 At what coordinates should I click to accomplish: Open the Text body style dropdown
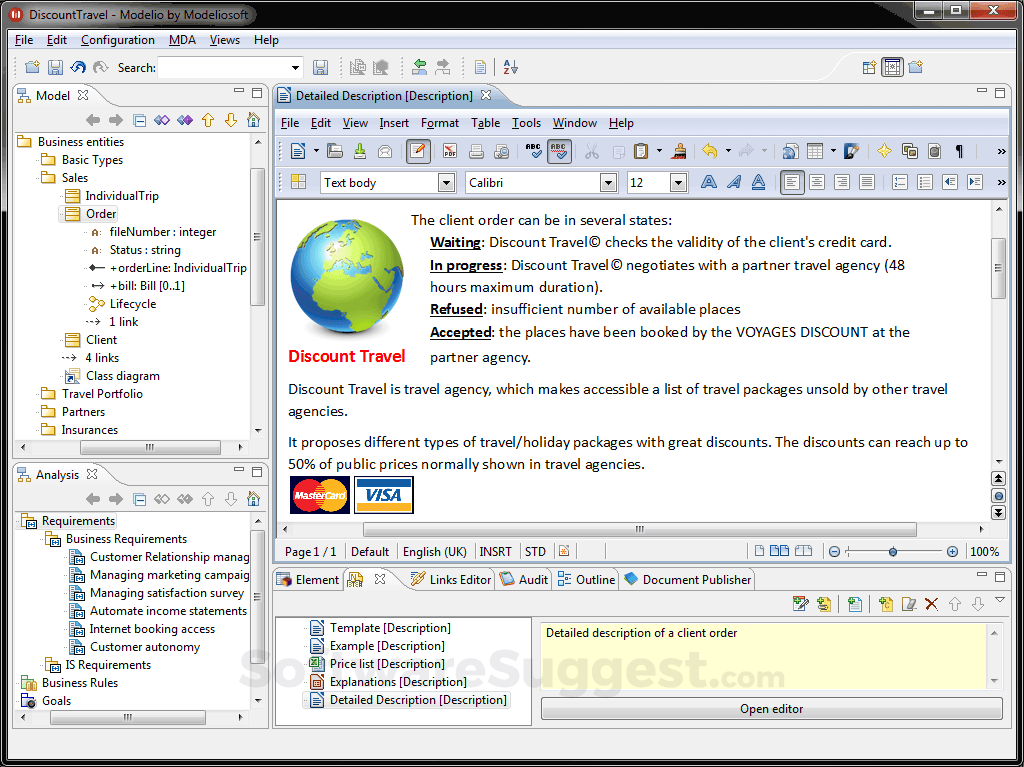coord(447,183)
